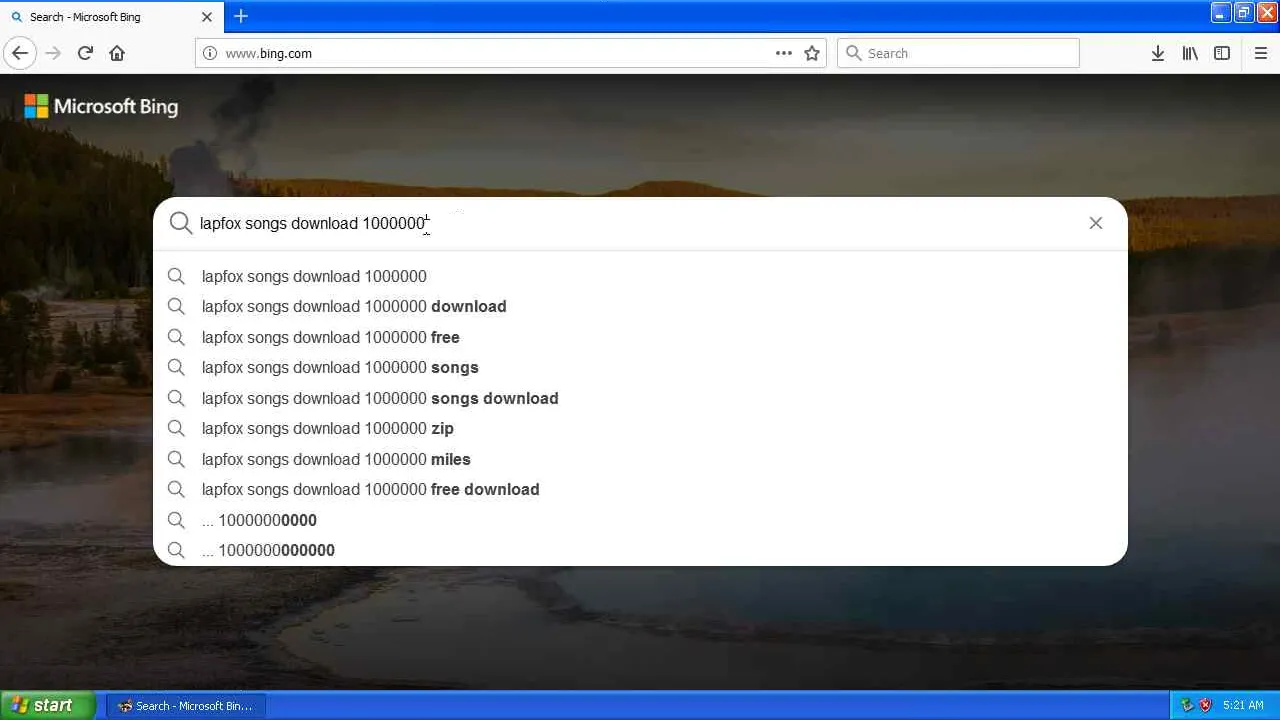Click the red shield security tray icon

pyautogui.click(x=1205, y=705)
